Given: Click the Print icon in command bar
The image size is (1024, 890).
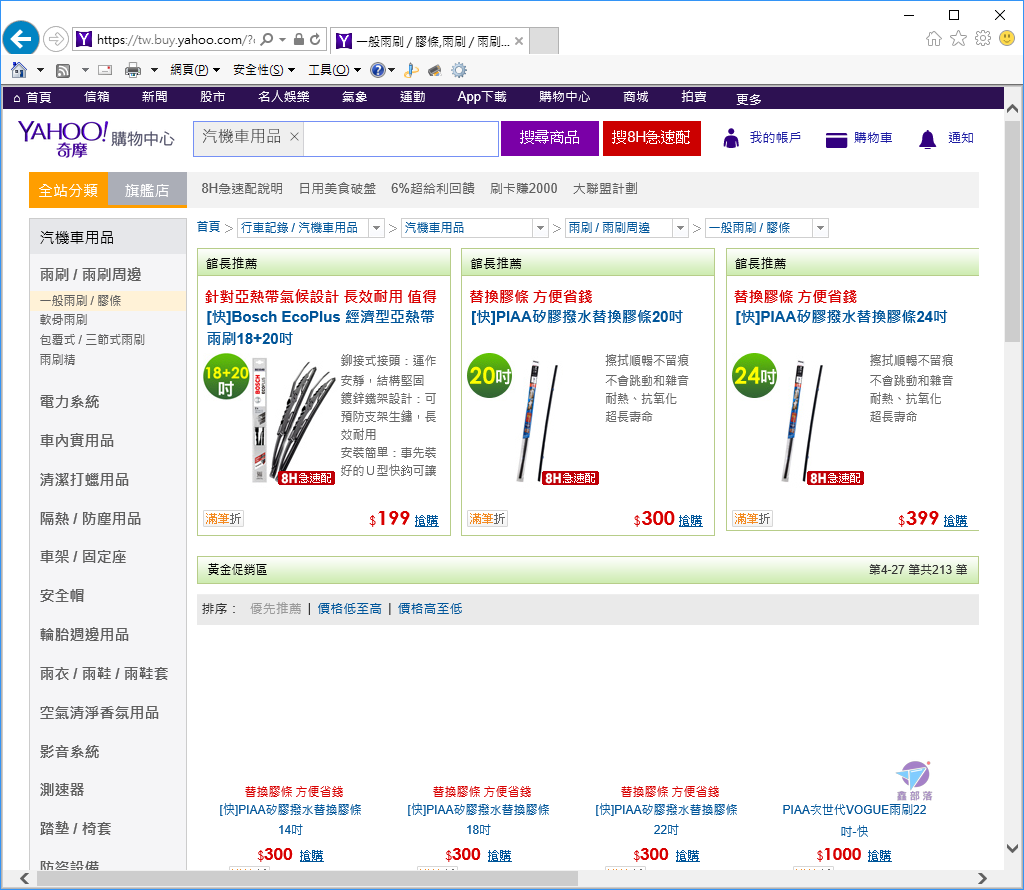Looking at the screenshot, I should (133, 70).
